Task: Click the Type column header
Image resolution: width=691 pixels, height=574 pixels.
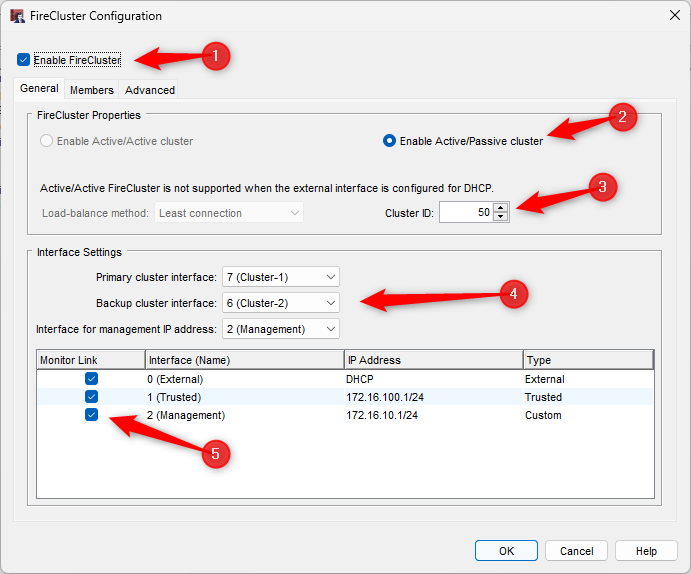Action: (x=588, y=360)
